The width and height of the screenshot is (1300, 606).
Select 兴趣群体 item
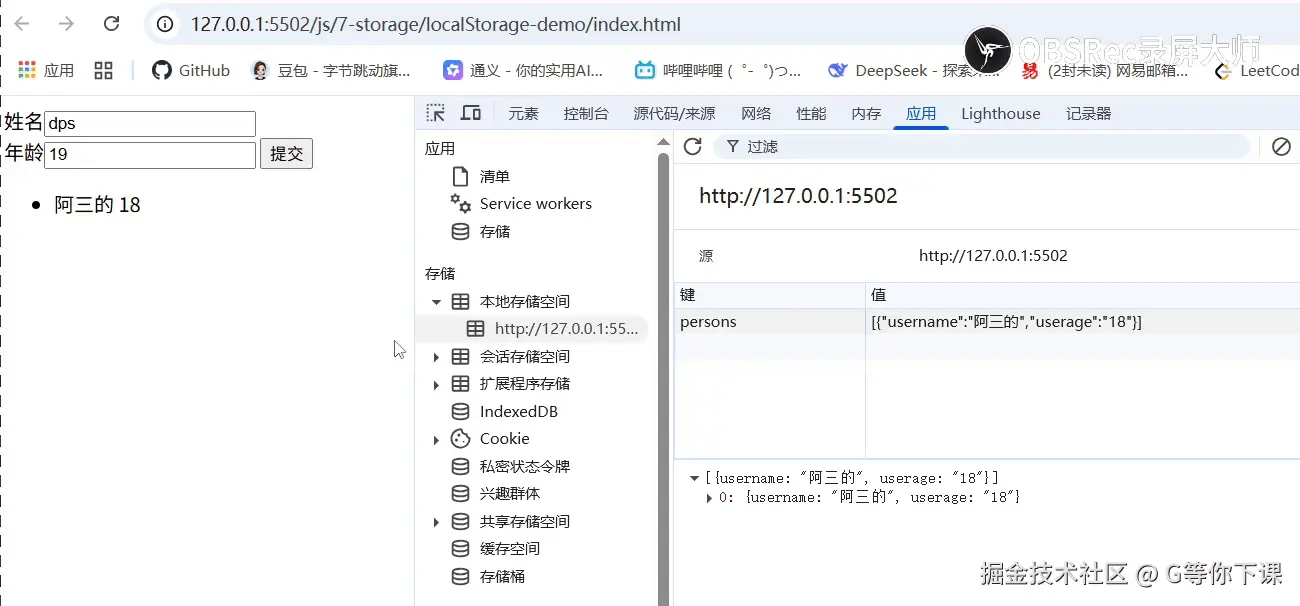coord(510,493)
